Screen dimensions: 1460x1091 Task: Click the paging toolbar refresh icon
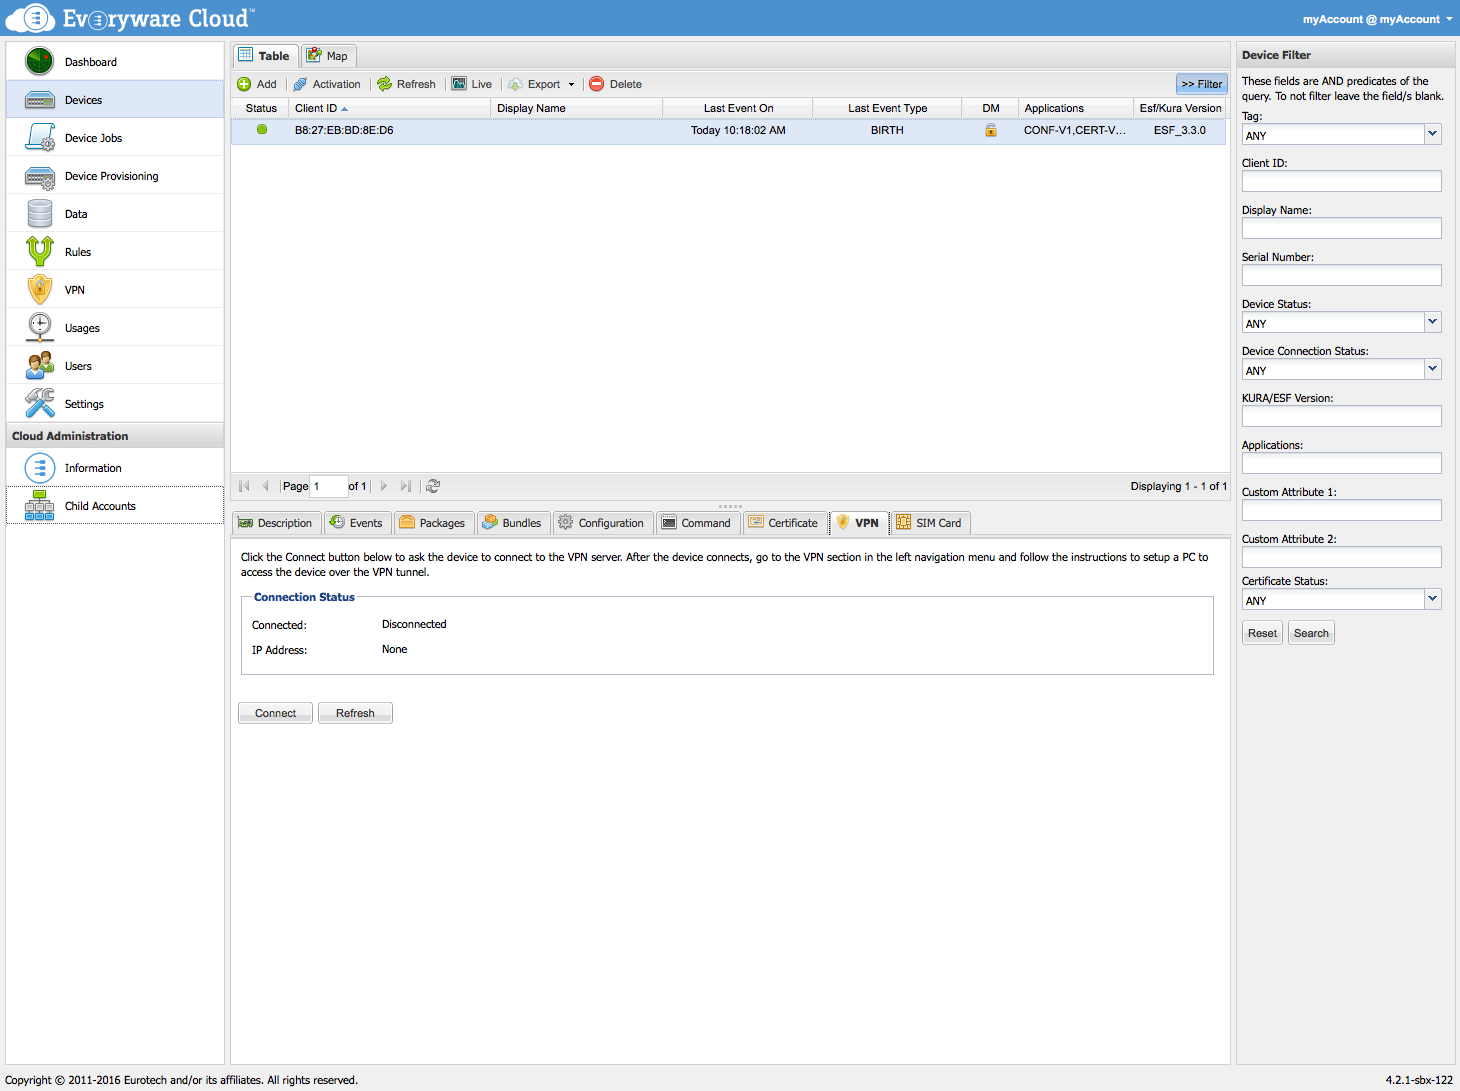tap(433, 486)
